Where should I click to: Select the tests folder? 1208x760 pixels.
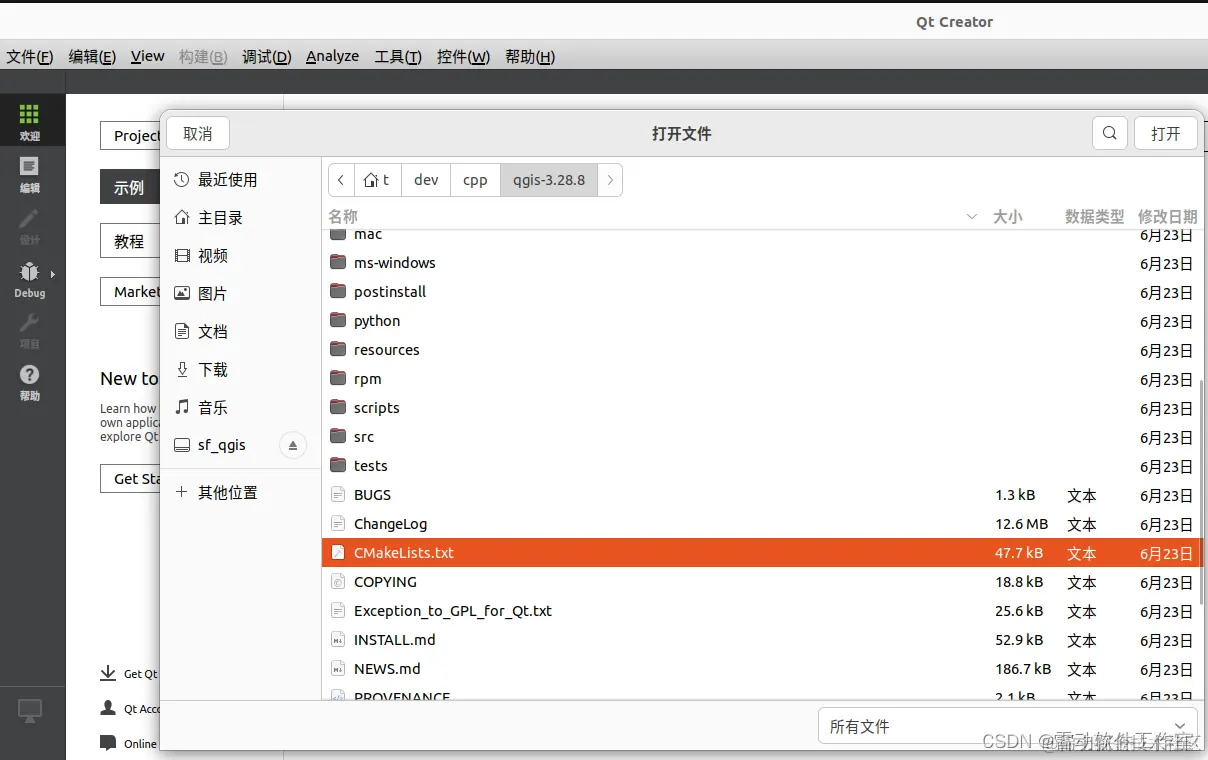click(x=762, y=466)
